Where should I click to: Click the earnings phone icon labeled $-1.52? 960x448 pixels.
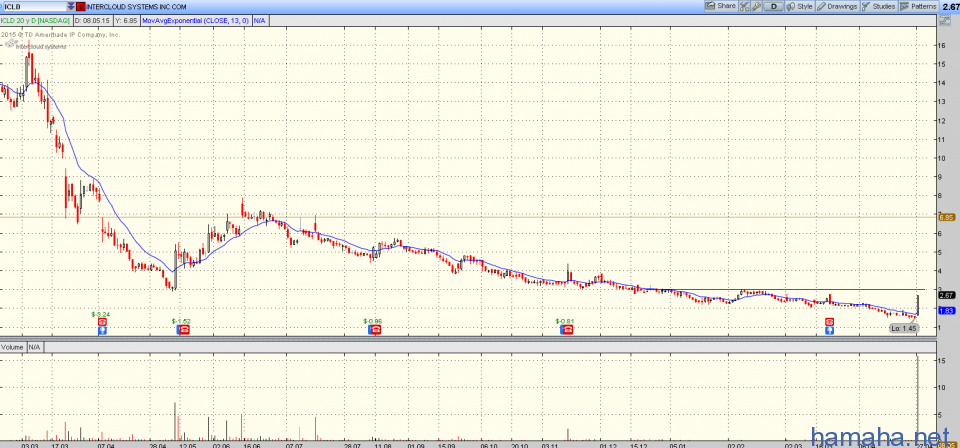pyautogui.click(x=184, y=330)
